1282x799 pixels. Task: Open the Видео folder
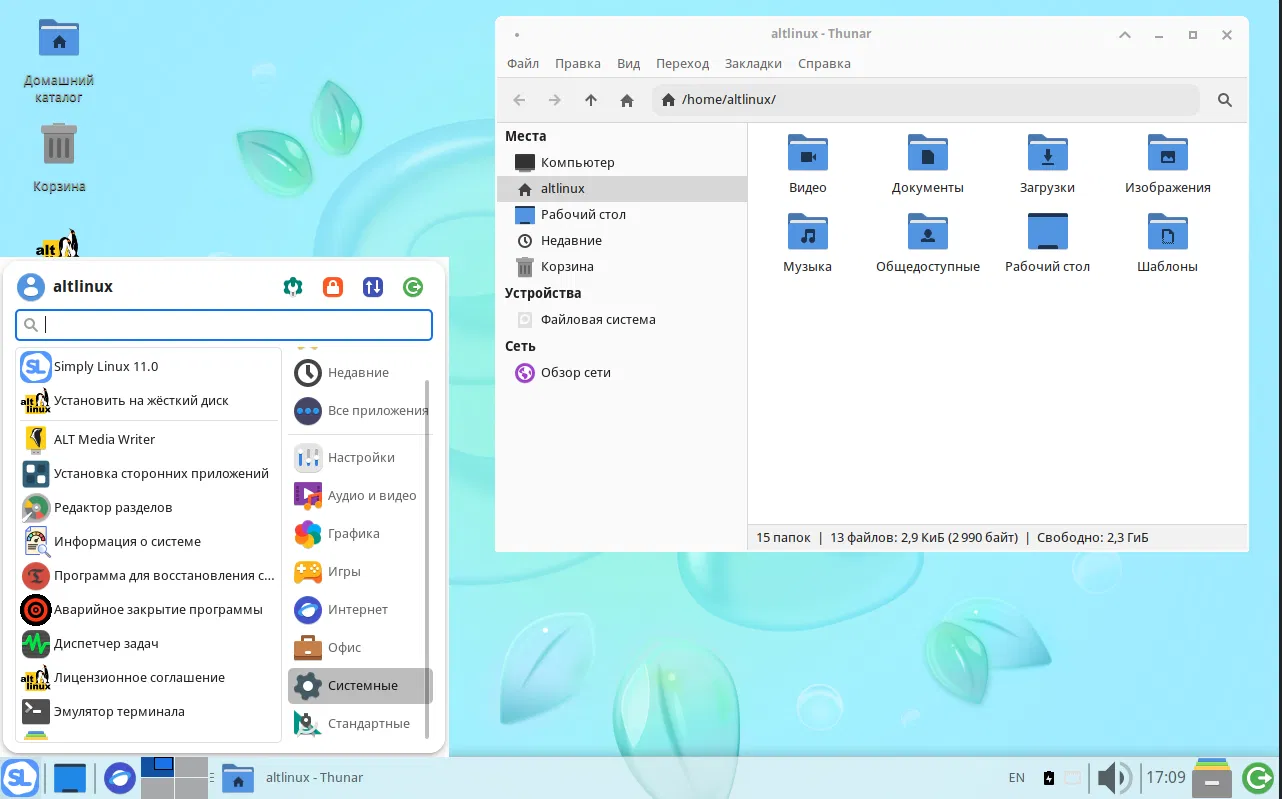click(808, 165)
